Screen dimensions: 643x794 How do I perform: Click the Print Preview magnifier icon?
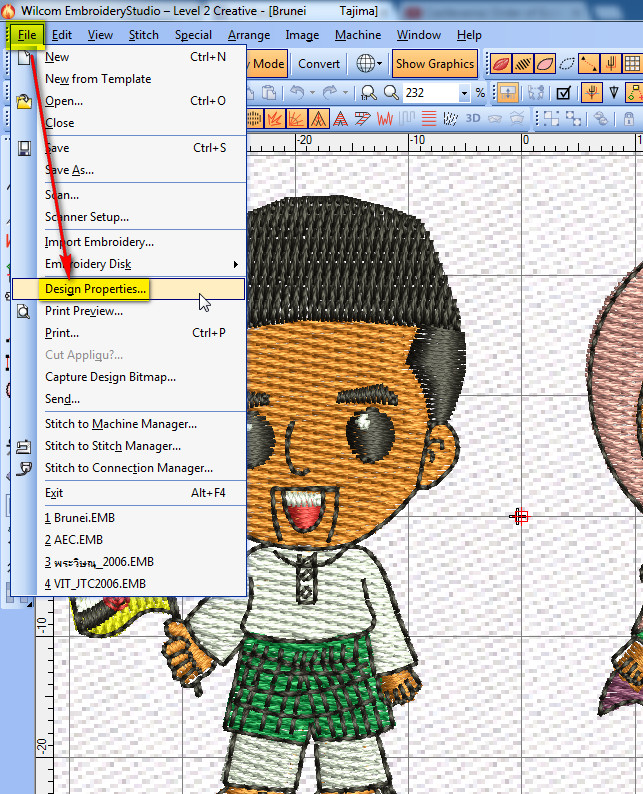click(x=24, y=311)
